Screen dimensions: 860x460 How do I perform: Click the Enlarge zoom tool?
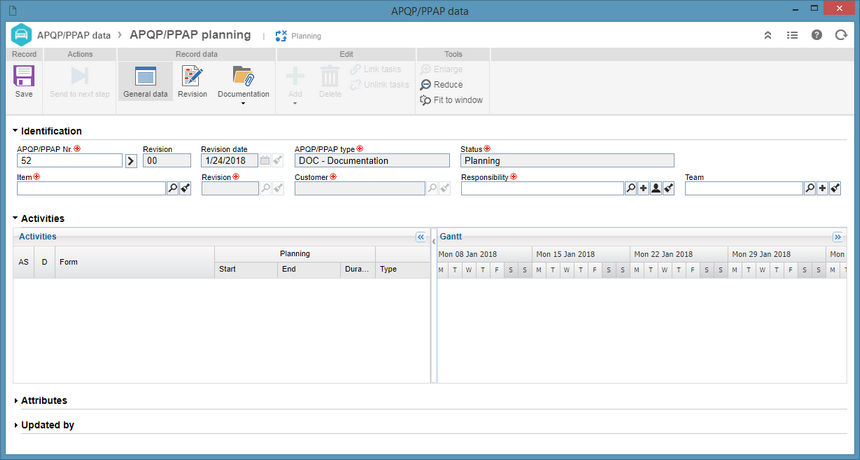pyautogui.click(x=442, y=69)
